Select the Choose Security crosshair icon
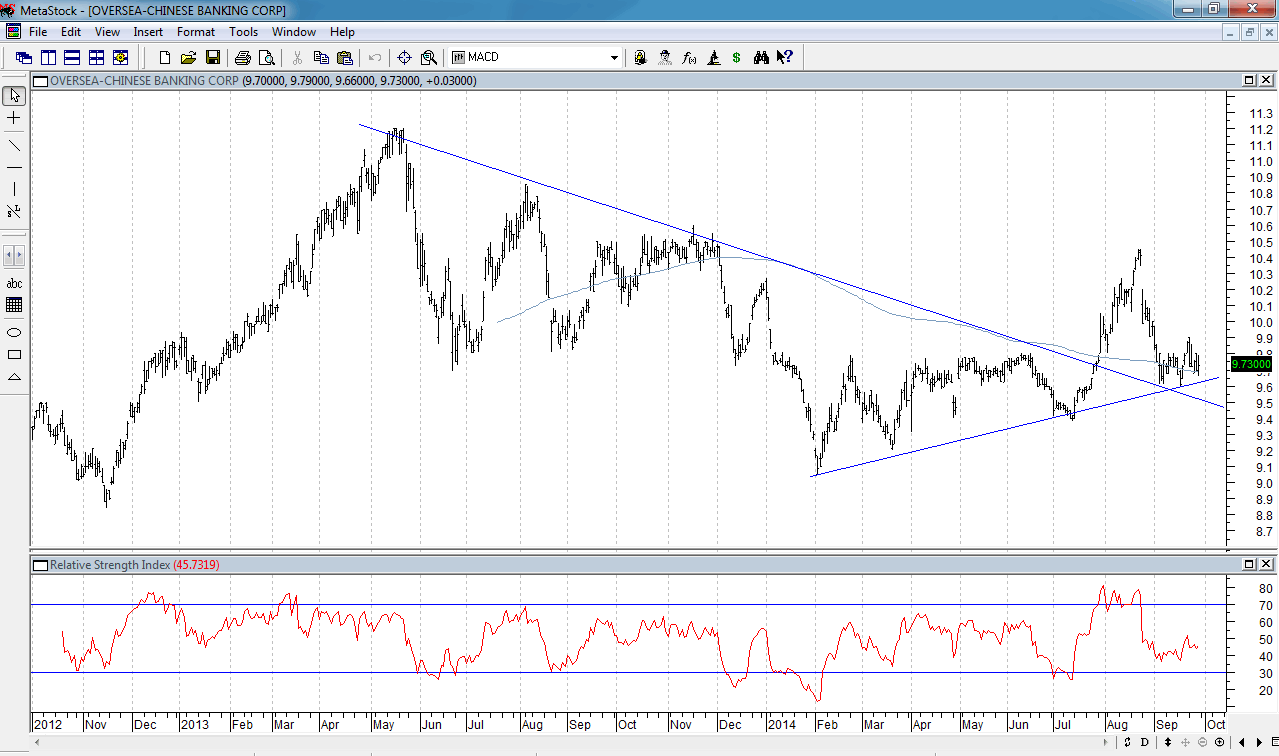The height and width of the screenshot is (756, 1279). pos(405,58)
